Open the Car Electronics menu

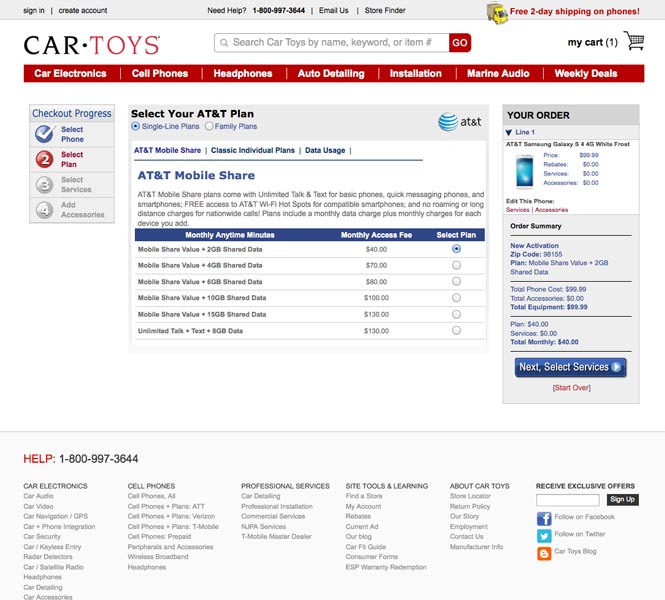70,73
